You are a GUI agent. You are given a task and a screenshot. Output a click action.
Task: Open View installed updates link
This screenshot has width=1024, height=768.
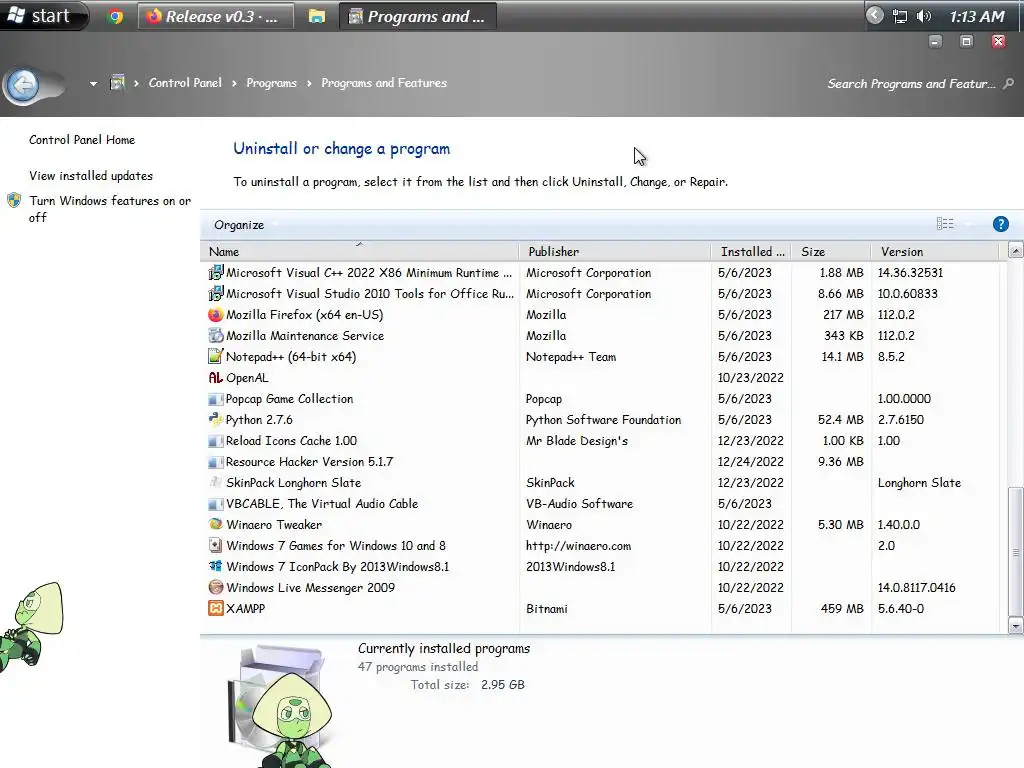(x=91, y=176)
